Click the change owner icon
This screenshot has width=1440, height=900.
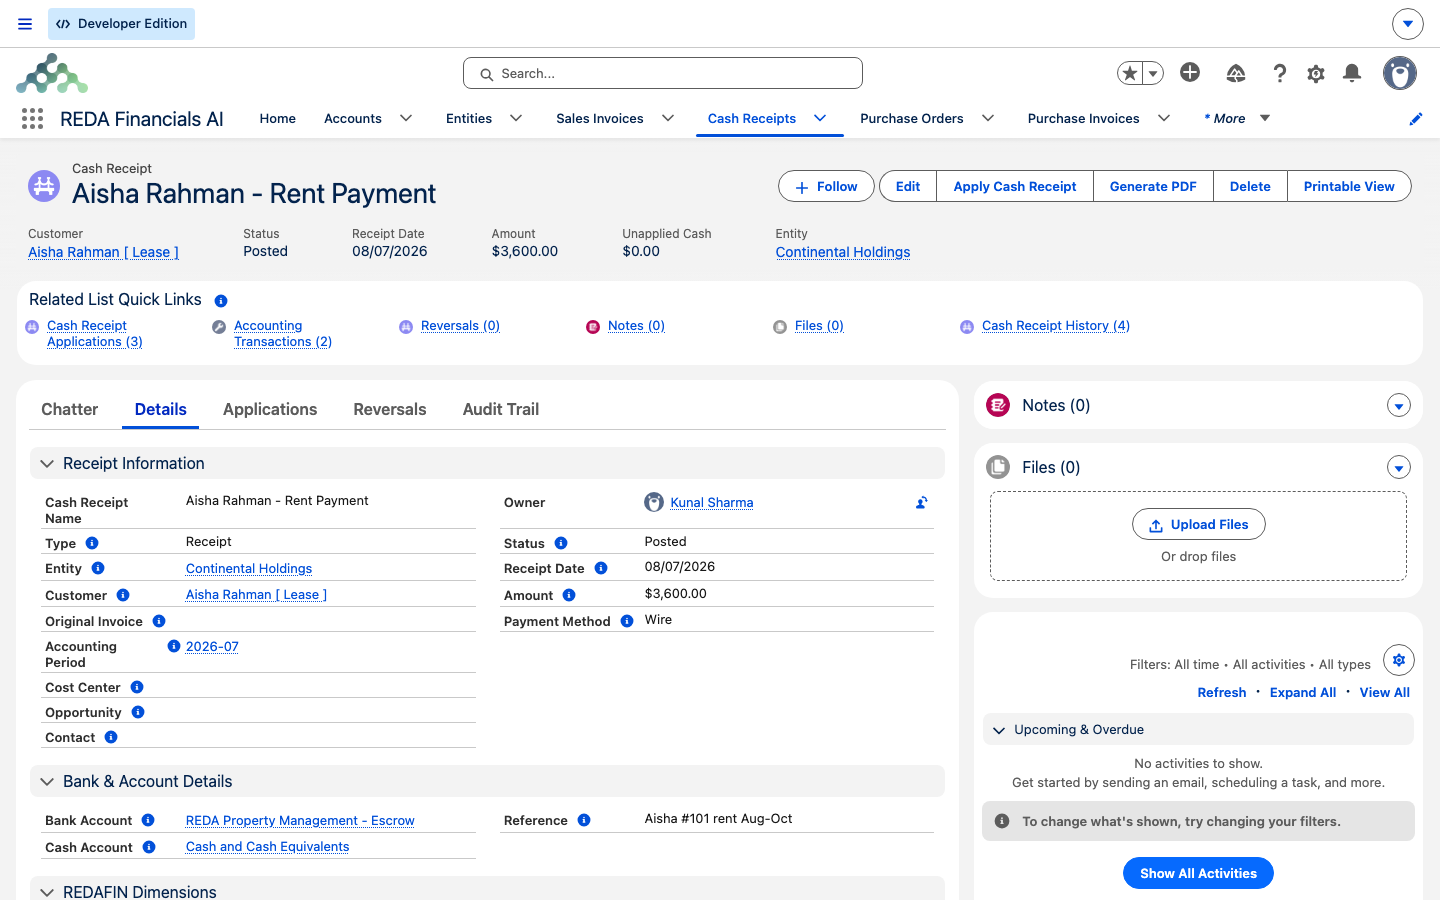click(x=922, y=503)
